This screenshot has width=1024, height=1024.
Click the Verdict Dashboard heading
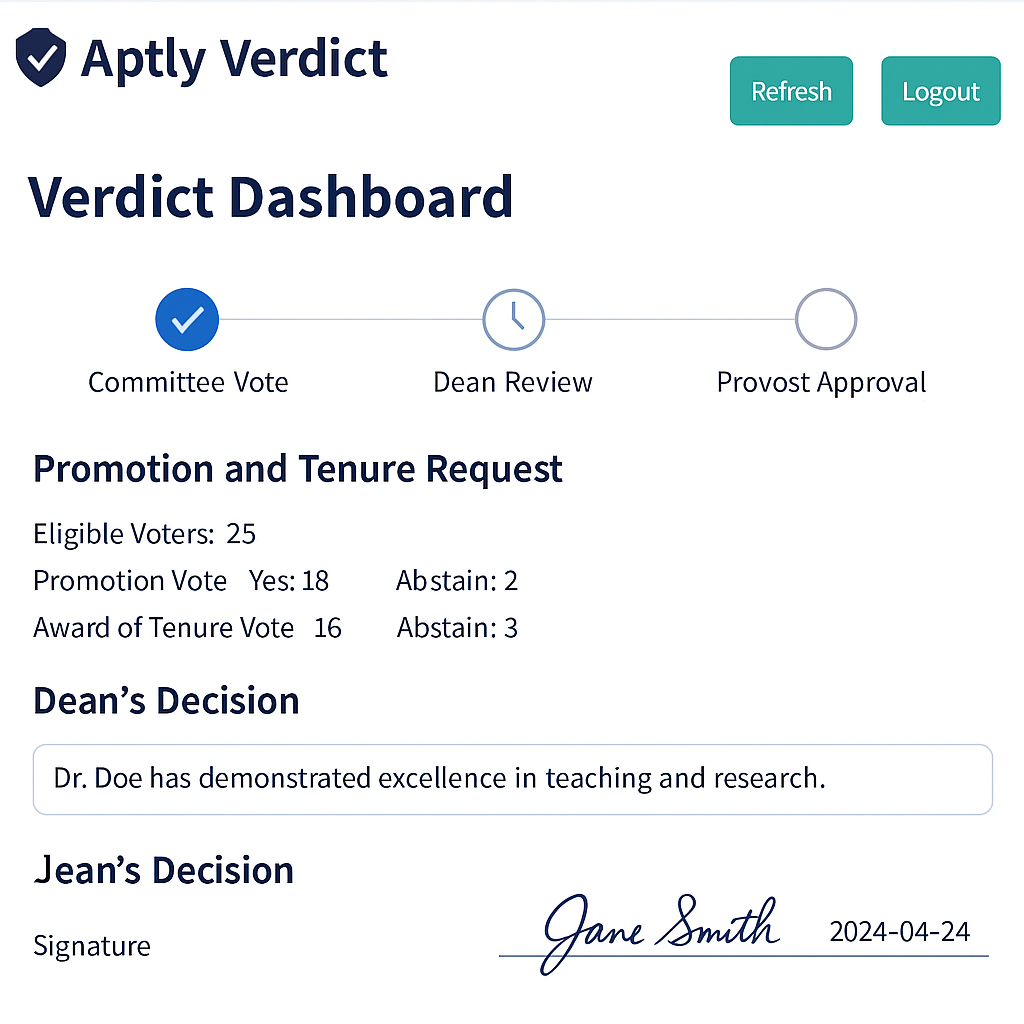271,197
